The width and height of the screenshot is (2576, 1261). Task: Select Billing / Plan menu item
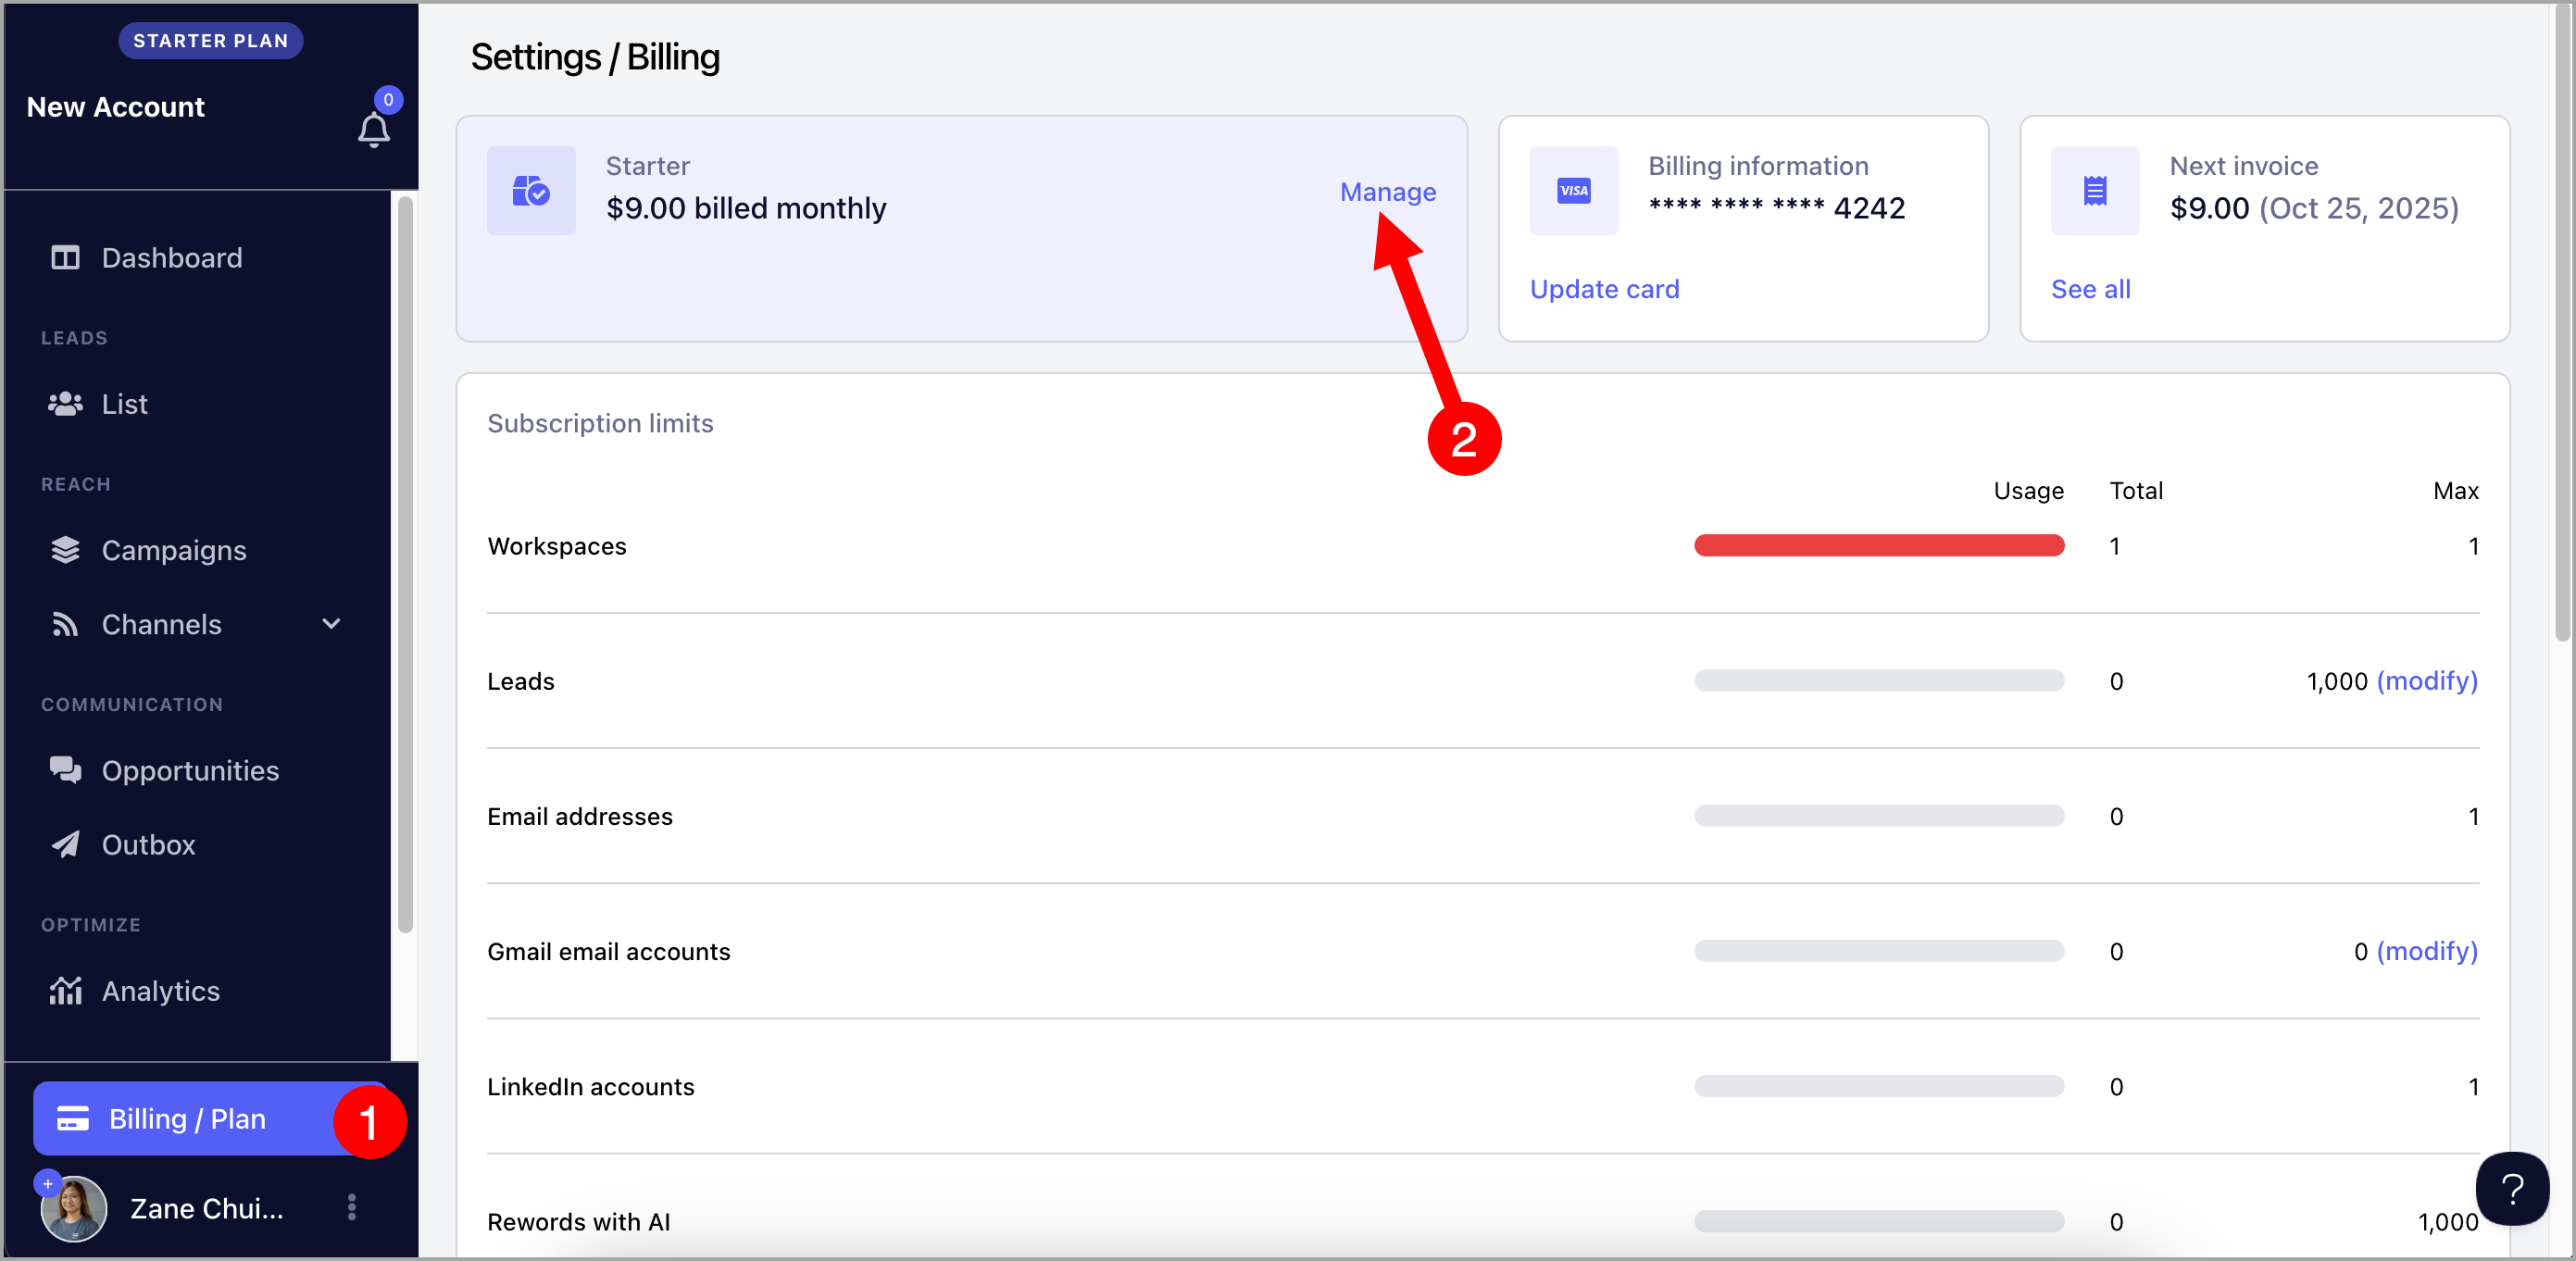[x=187, y=1118]
